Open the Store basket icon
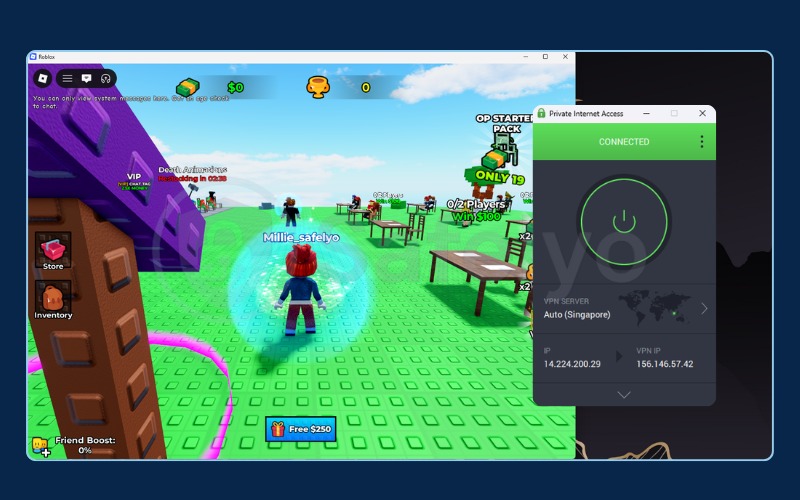This screenshot has height=500, width=800. pyautogui.click(x=53, y=251)
